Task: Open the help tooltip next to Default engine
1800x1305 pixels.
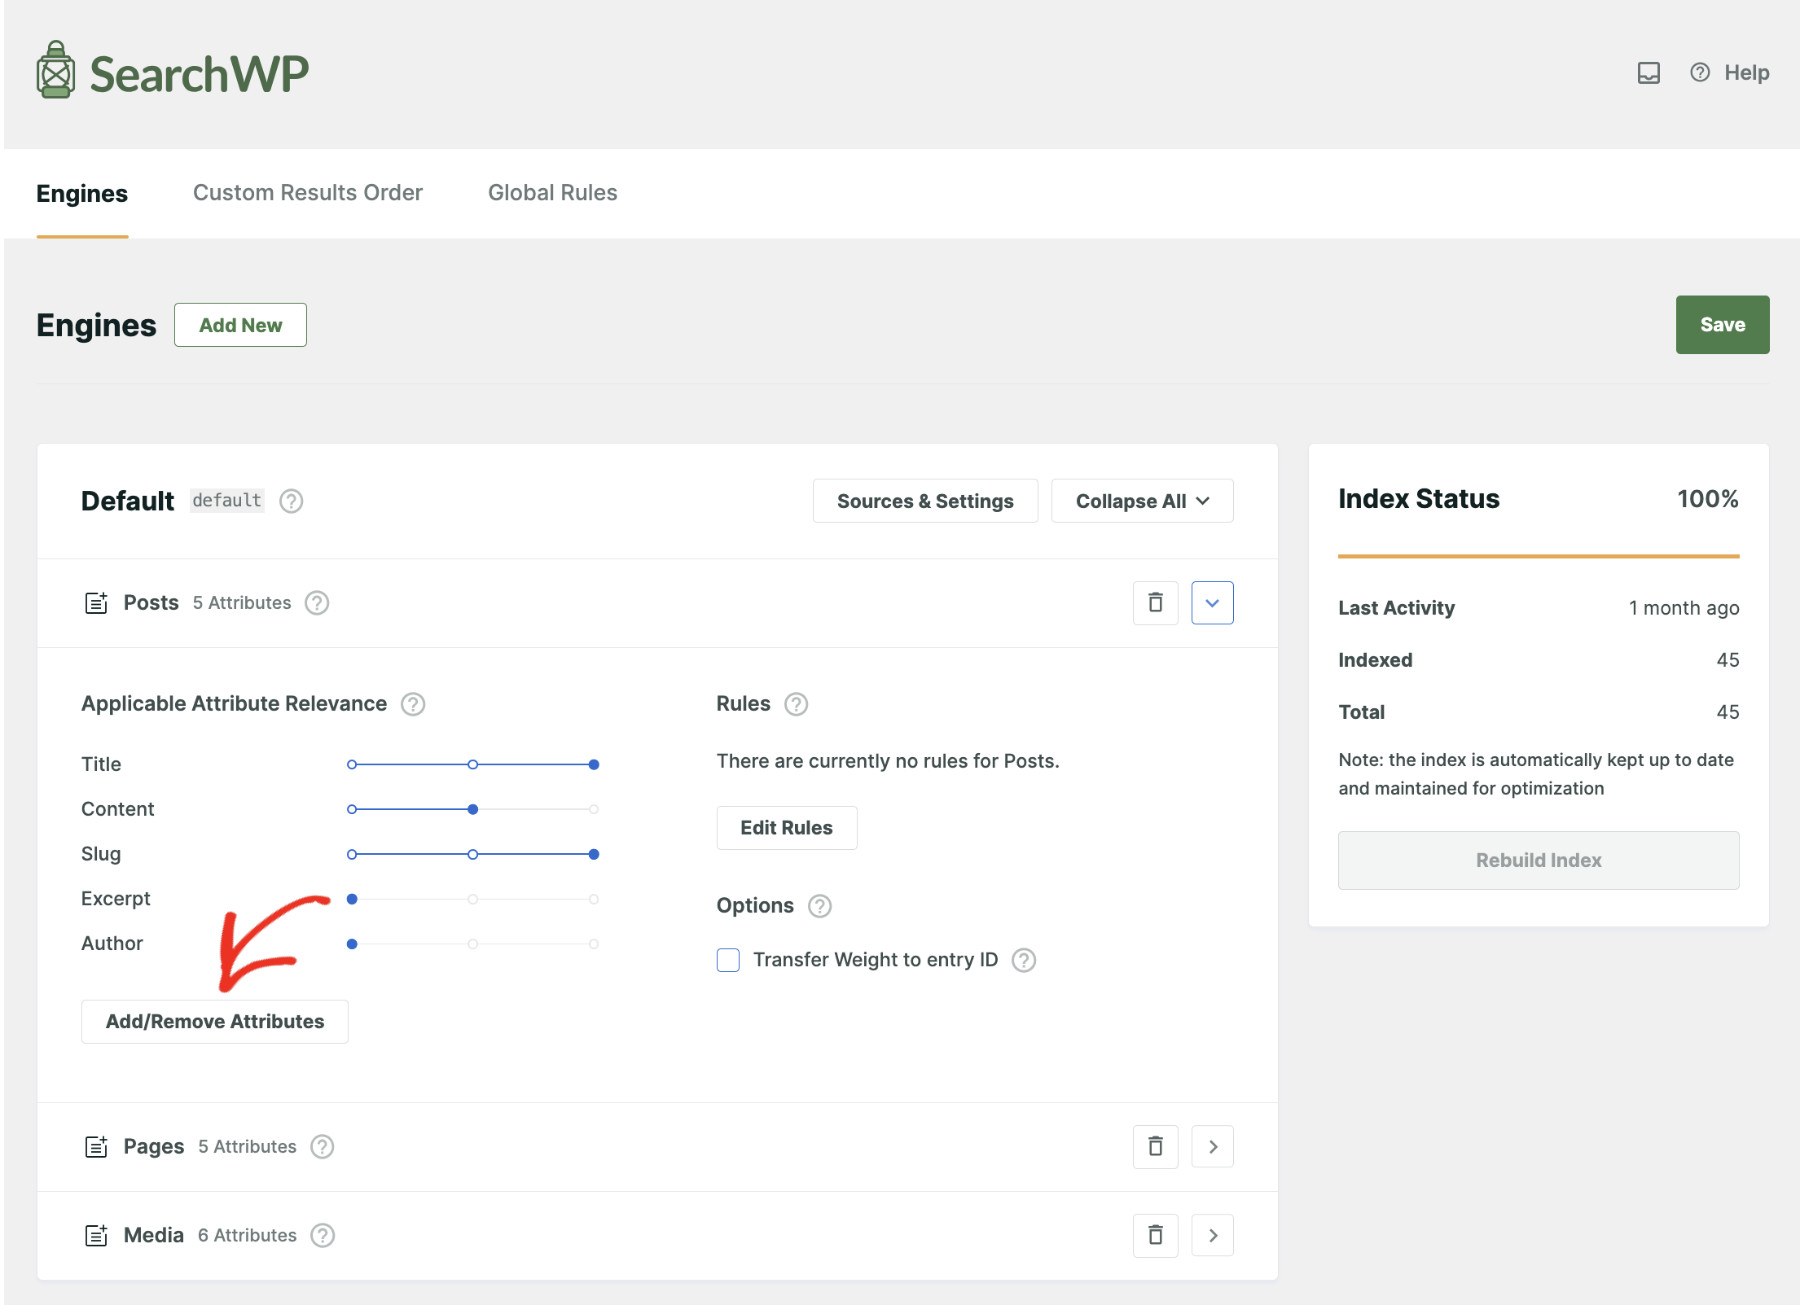Action: [291, 501]
